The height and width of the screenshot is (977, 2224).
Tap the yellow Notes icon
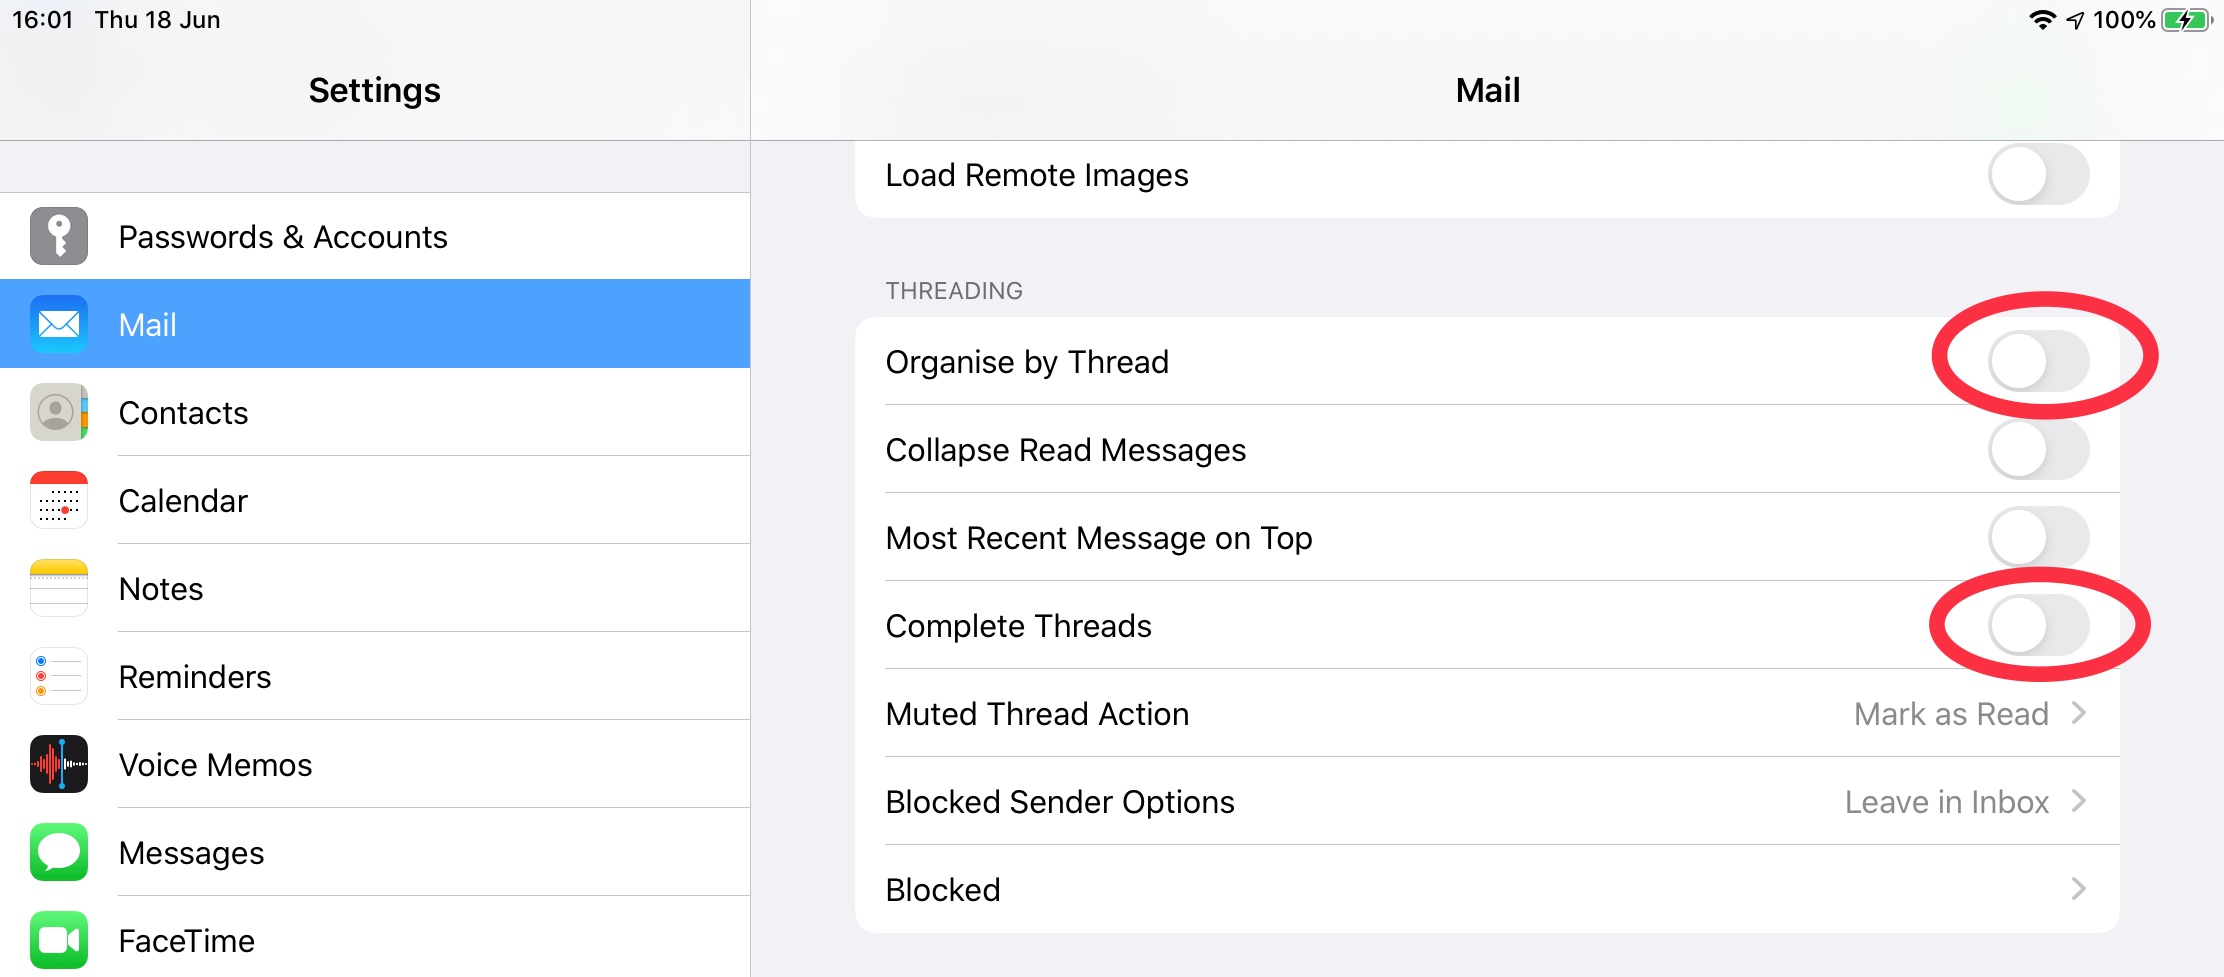point(59,588)
